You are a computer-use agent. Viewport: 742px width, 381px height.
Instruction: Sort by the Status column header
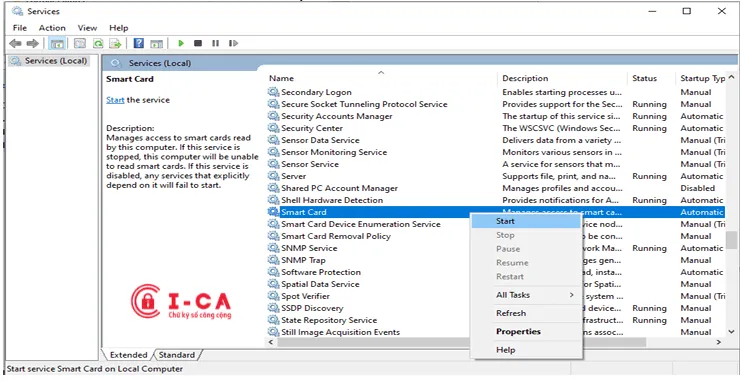click(x=652, y=78)
